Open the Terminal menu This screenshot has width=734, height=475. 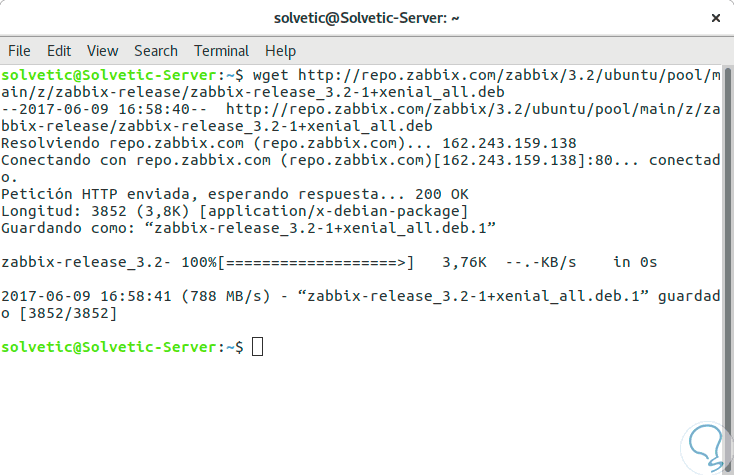(x=221, y=50)
